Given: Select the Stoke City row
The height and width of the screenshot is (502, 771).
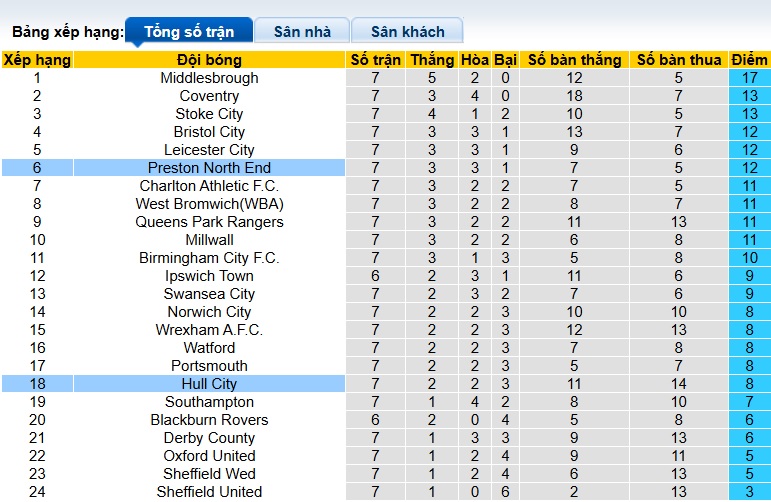Looking at the screenshot, I should 209,114.
